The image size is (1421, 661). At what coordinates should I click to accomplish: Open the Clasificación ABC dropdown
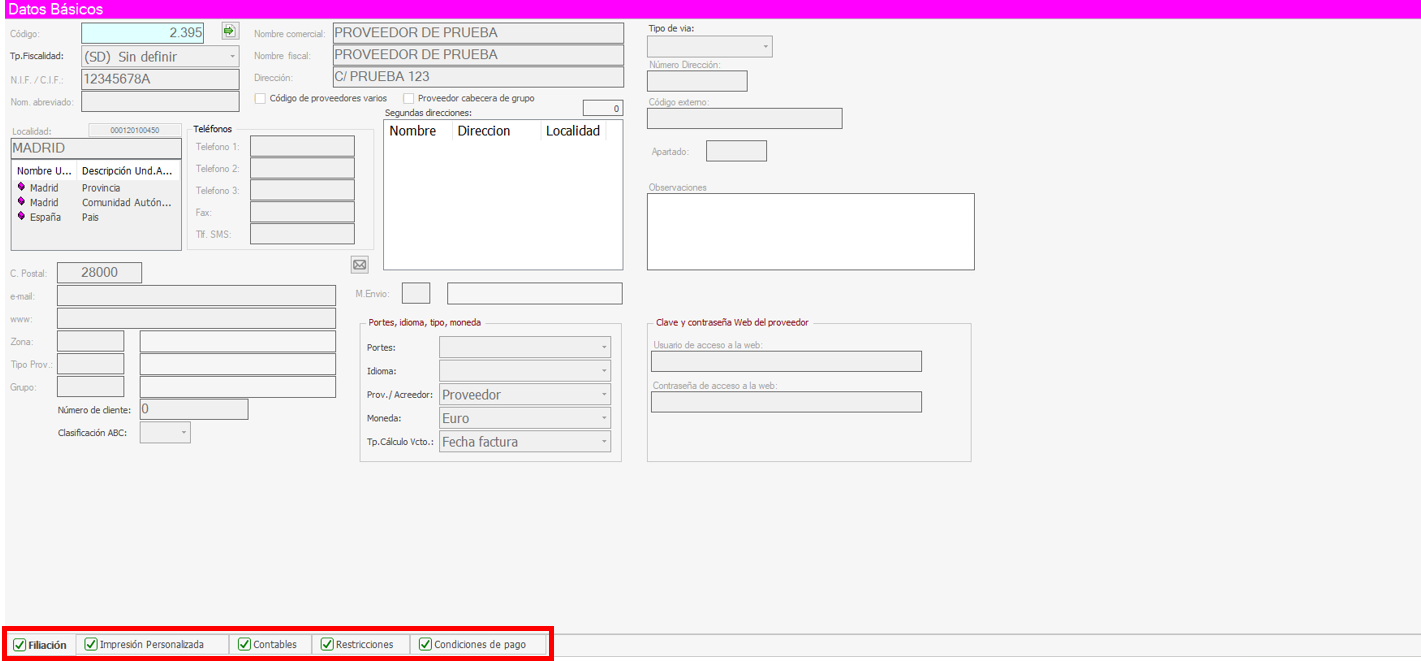tap(183, 433)
